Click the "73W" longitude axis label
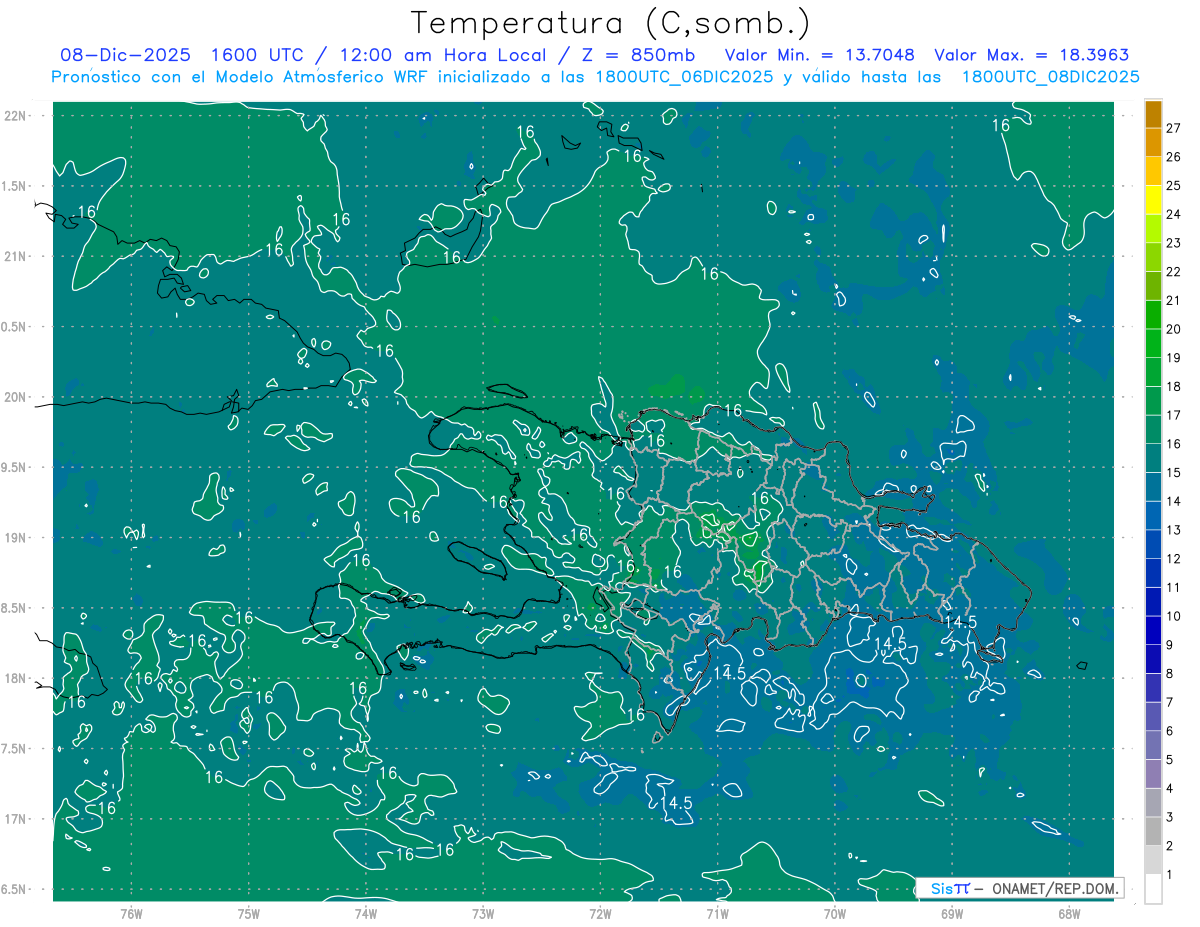 483,913
